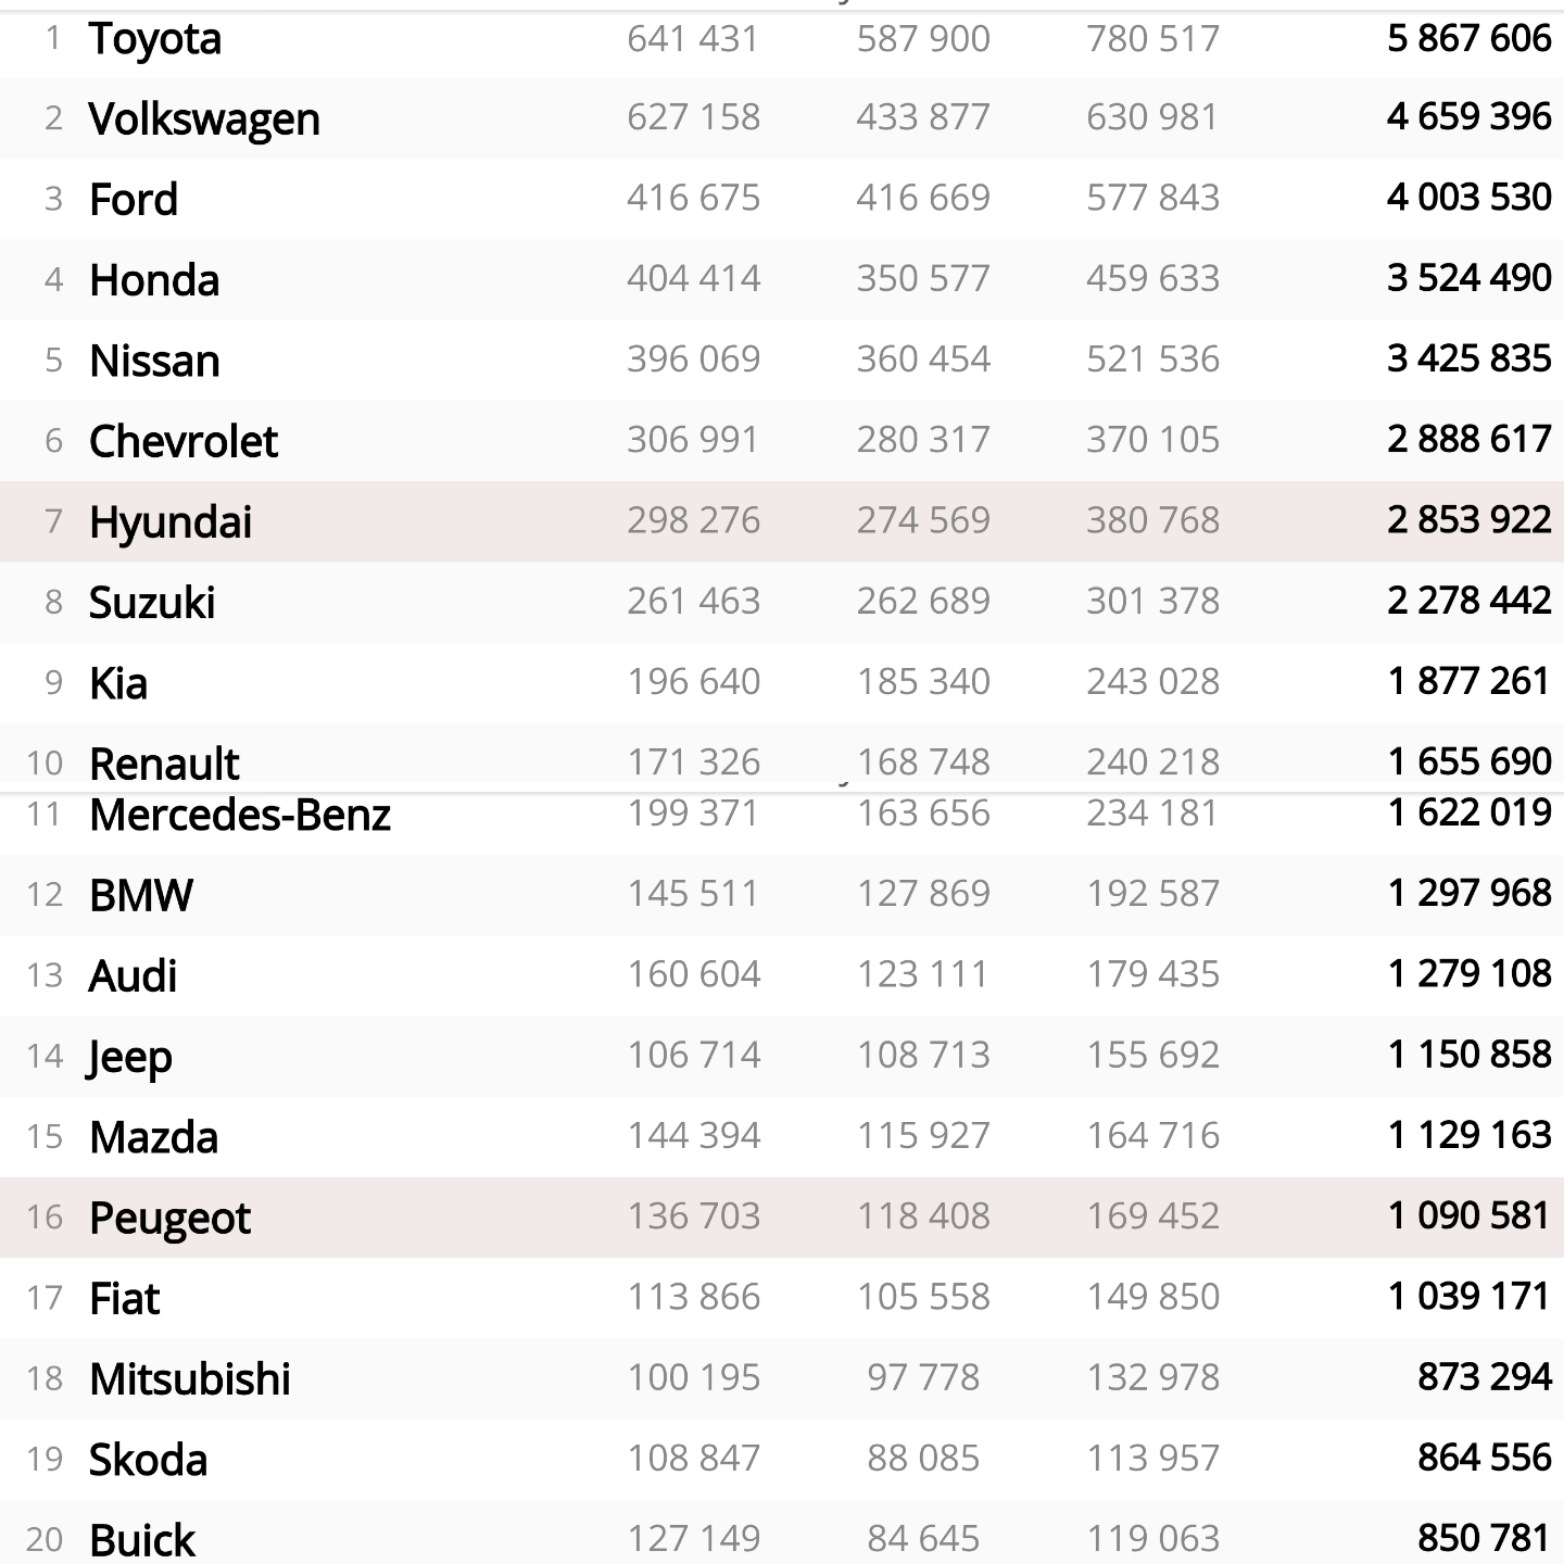Select the highlighted Peugeot brand name
The height and width of the screenshot is (1564, 1564).
(x=170, y=1218)
